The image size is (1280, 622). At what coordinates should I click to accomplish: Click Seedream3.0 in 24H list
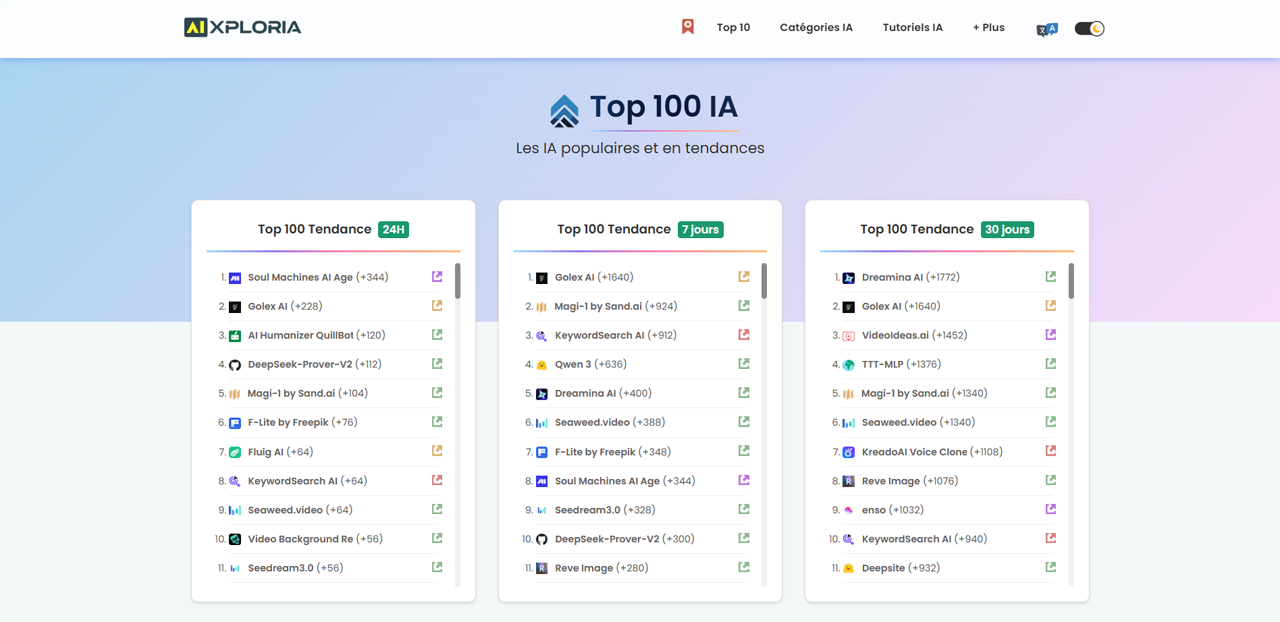click(x=280, y=568)
